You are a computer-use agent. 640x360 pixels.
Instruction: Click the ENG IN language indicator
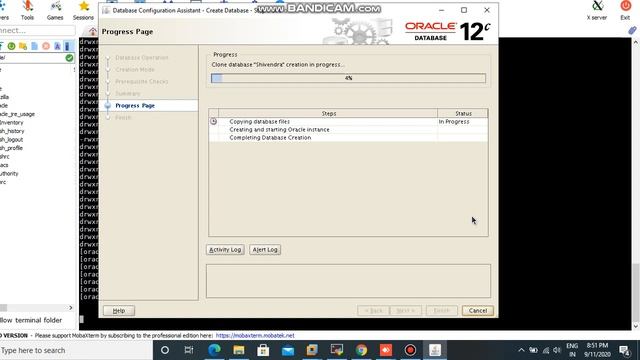coord(572,350)
